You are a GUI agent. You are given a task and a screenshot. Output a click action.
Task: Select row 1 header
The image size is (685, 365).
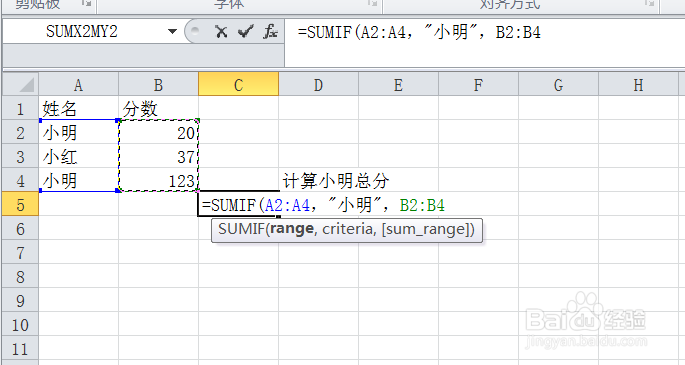tap(21, 108)
